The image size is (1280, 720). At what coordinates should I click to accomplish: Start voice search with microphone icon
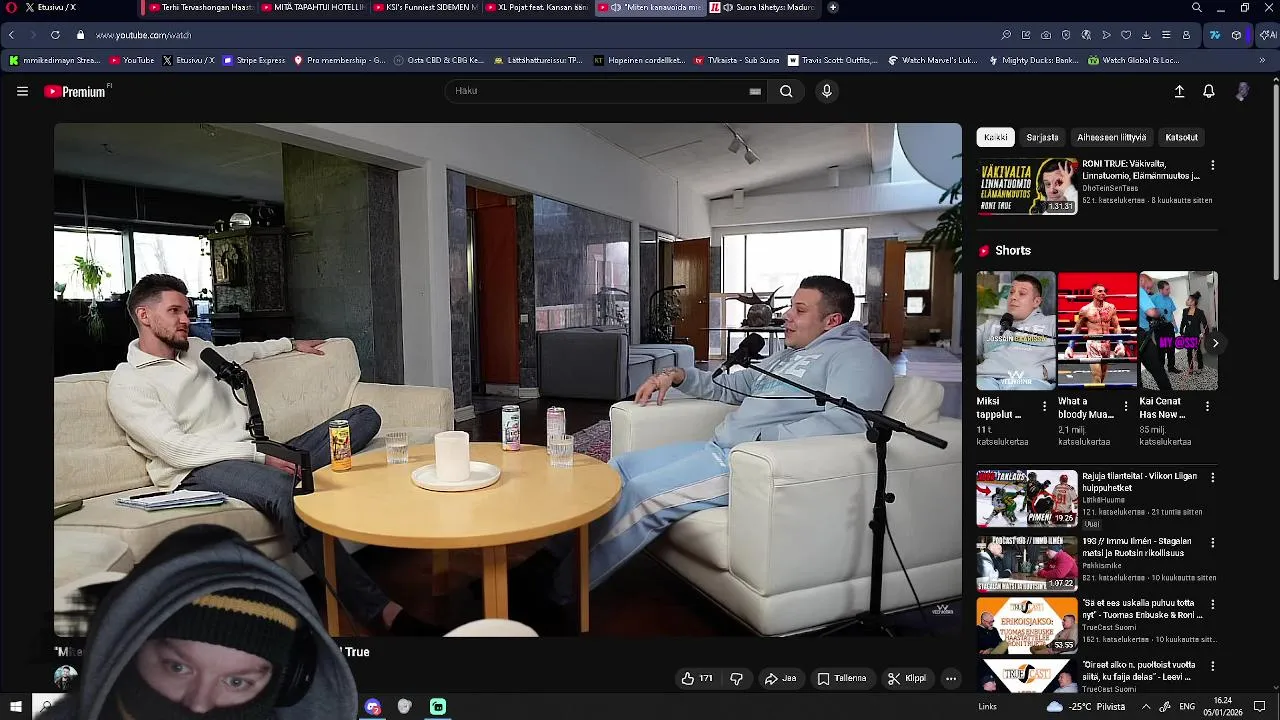[x=826, y=91]
